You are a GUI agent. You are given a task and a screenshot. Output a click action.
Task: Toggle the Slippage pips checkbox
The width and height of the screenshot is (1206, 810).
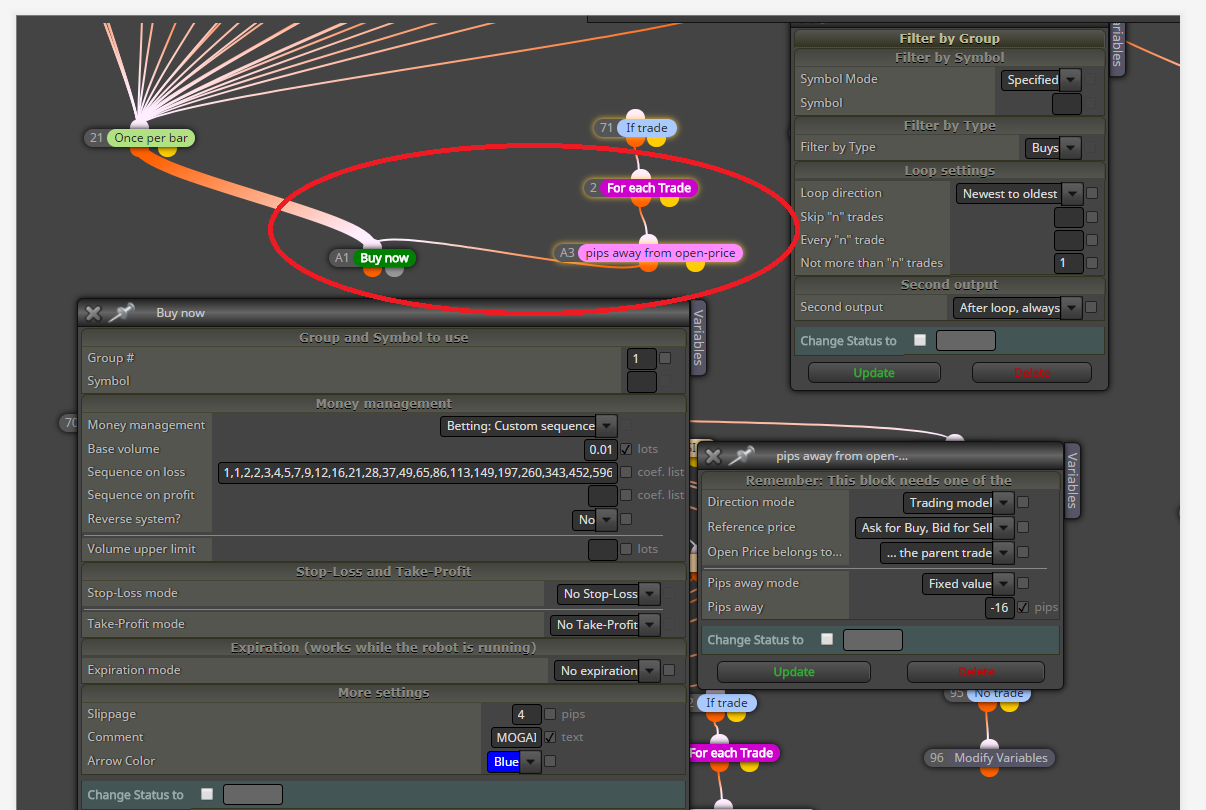point(550,714)
